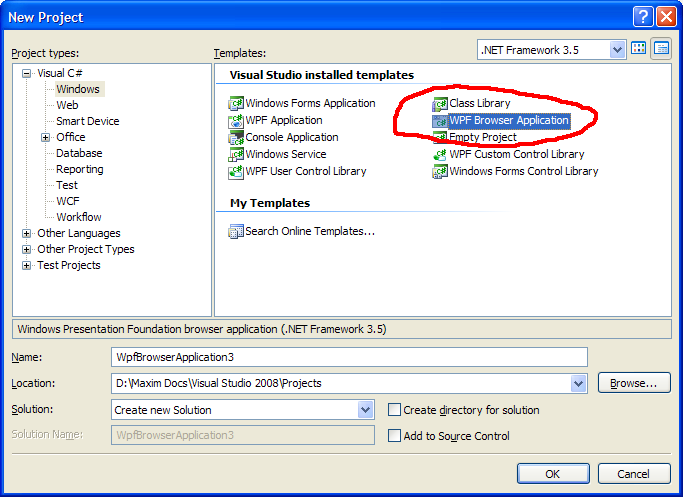Click the Browse... button
Image resolution: width=683 pixels, height=497 pixels.
click(x=634, y=383)
